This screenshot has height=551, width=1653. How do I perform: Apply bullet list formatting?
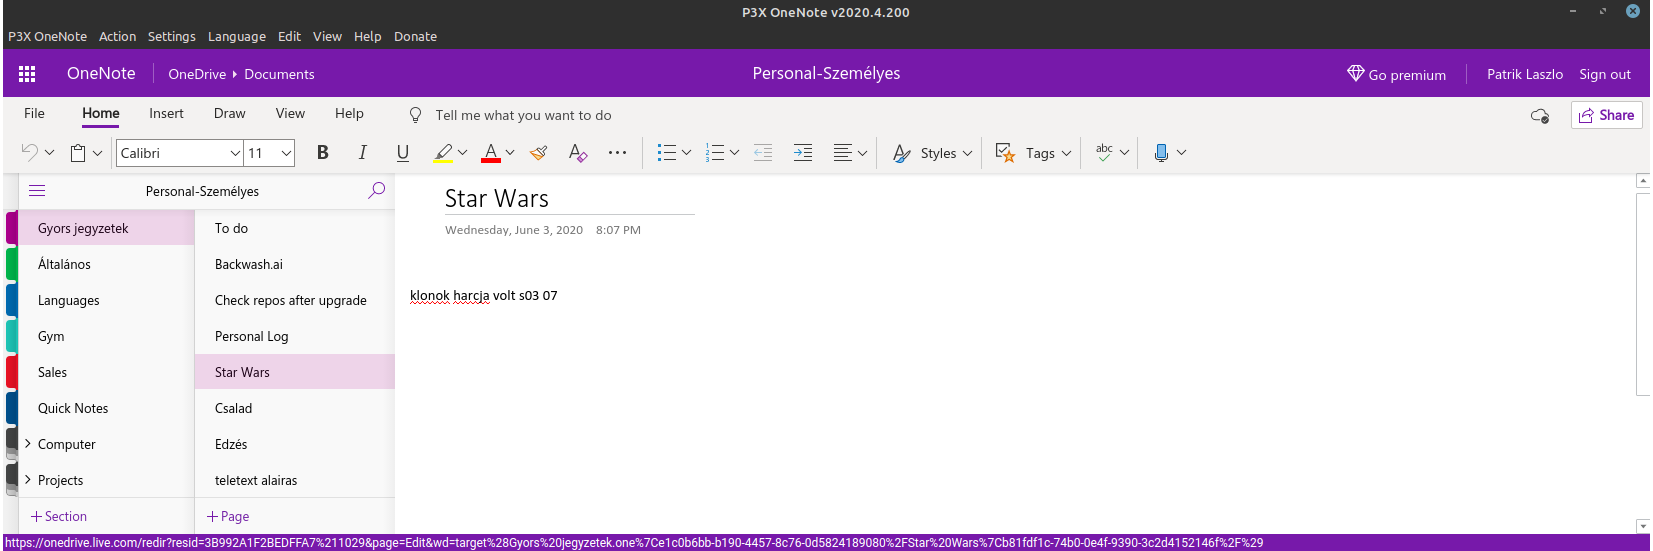(666, 153)
